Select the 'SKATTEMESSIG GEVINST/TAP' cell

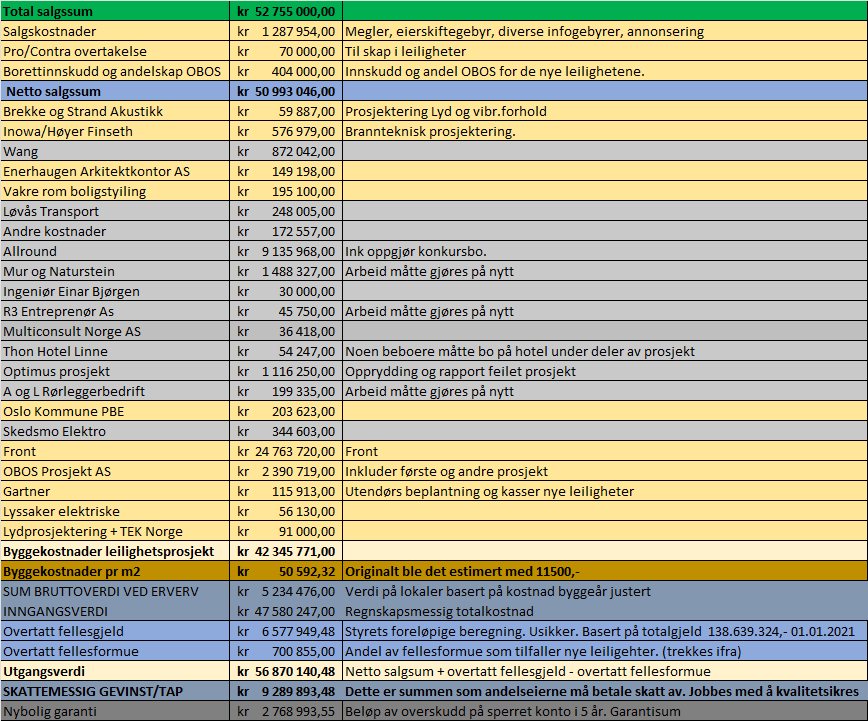(x=115, y=691)
